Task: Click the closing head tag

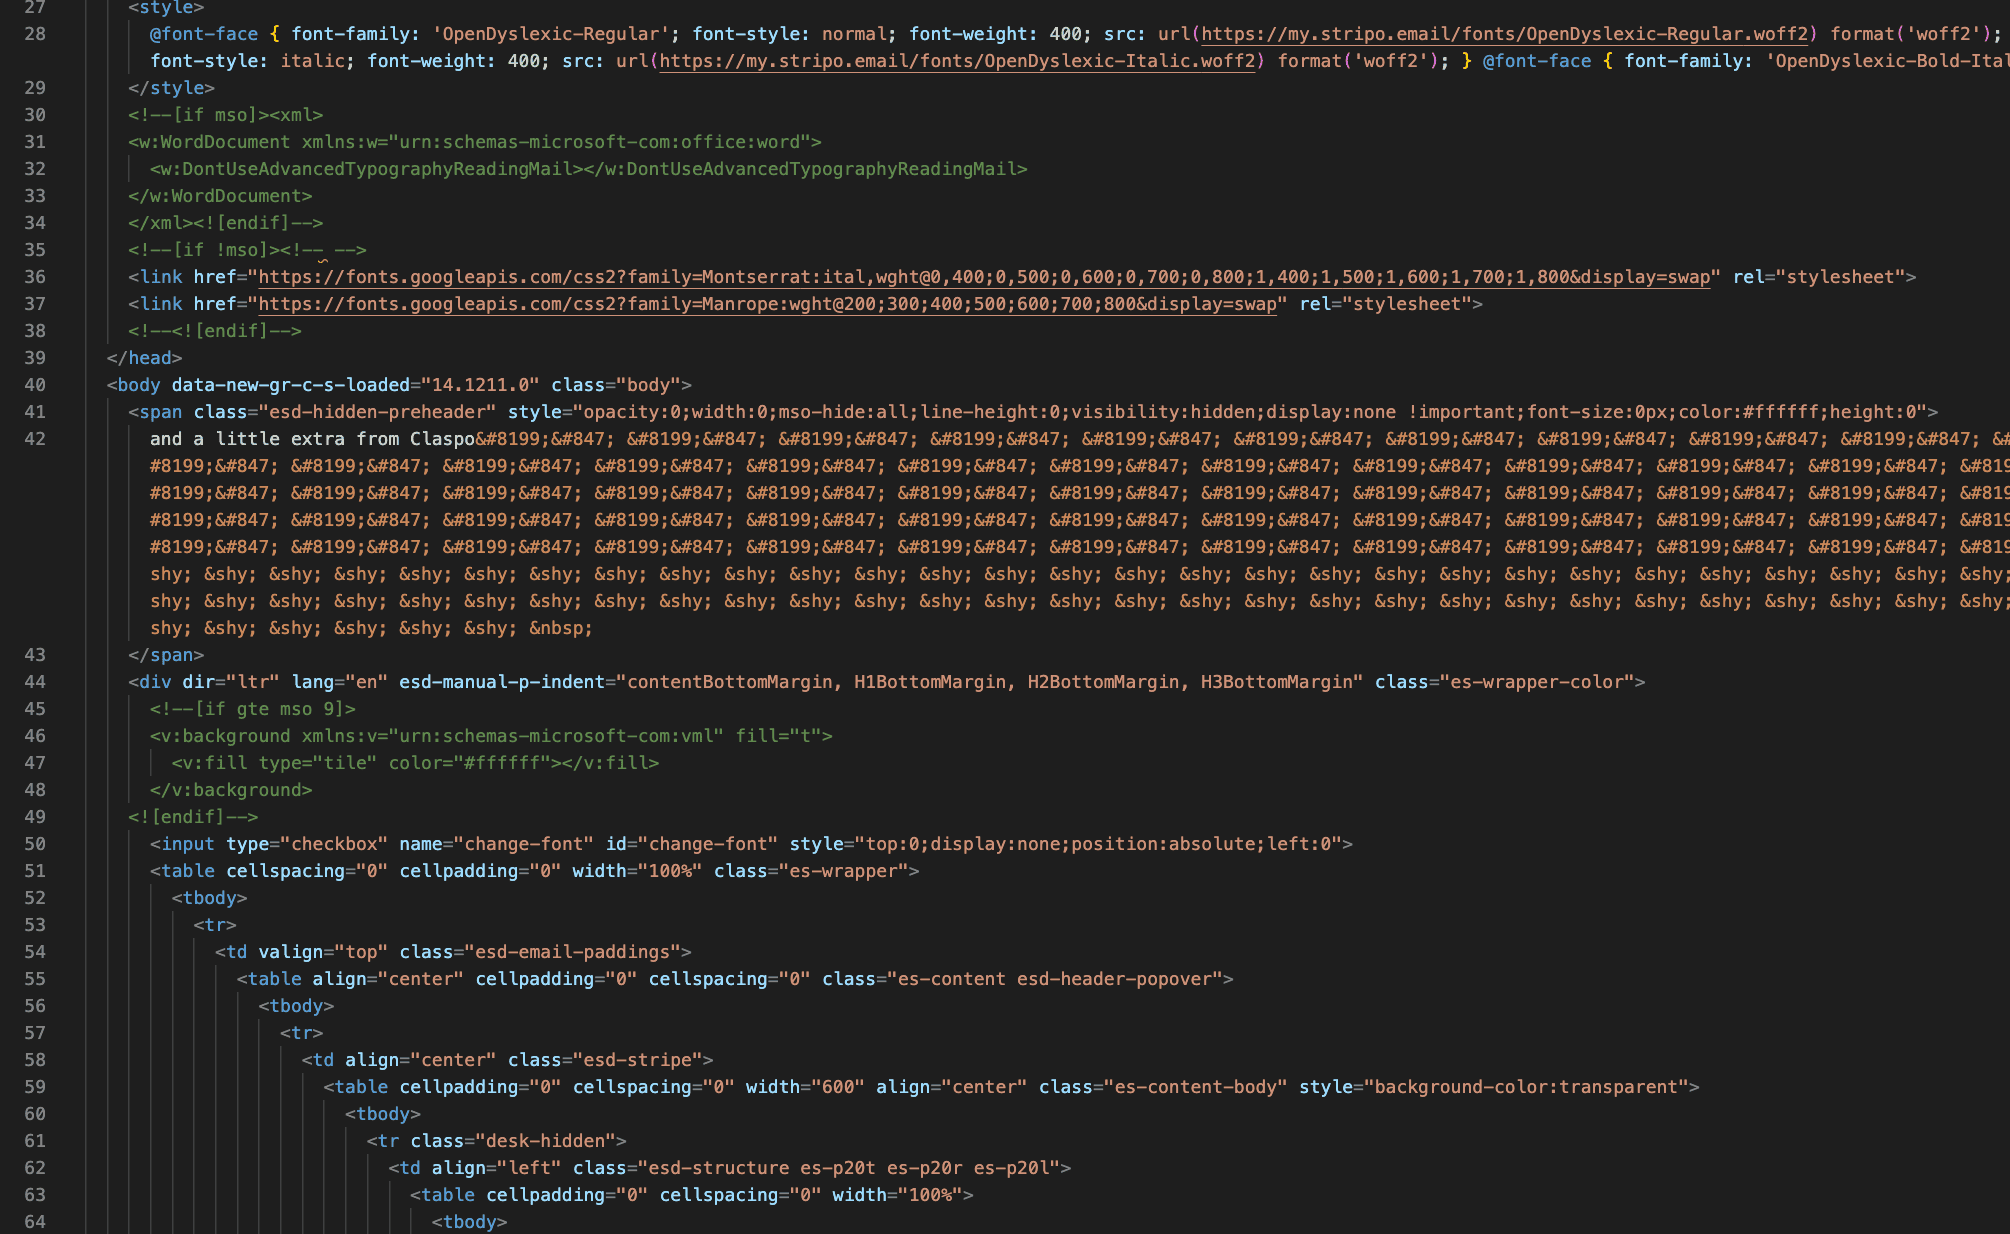Action: [144, 358]
